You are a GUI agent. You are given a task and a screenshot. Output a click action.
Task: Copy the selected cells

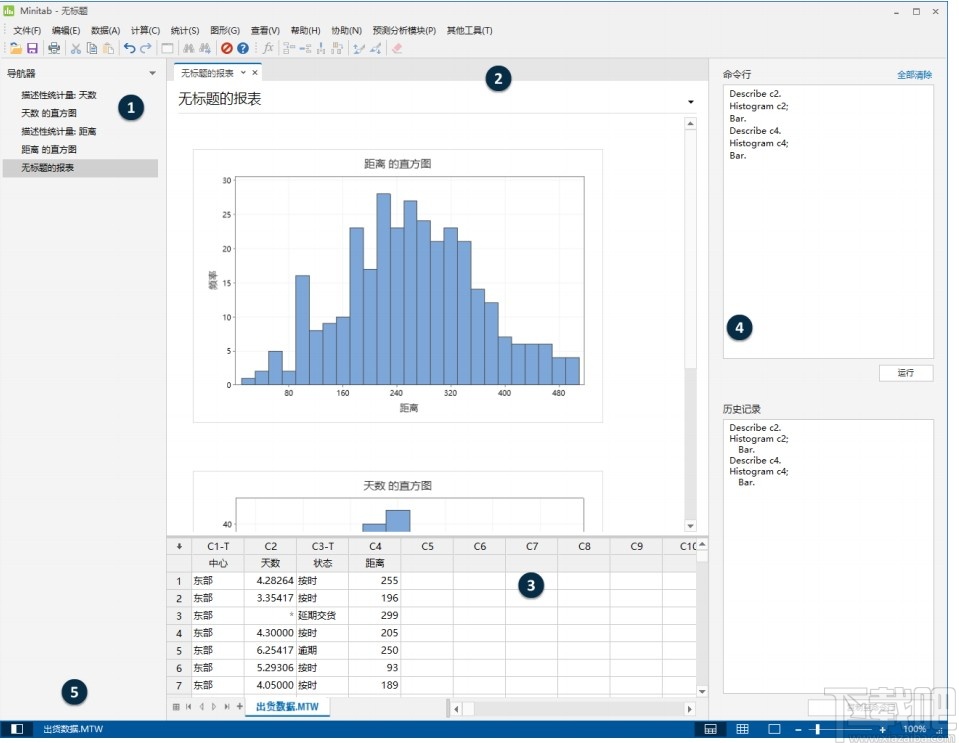[x=91, y=48]
